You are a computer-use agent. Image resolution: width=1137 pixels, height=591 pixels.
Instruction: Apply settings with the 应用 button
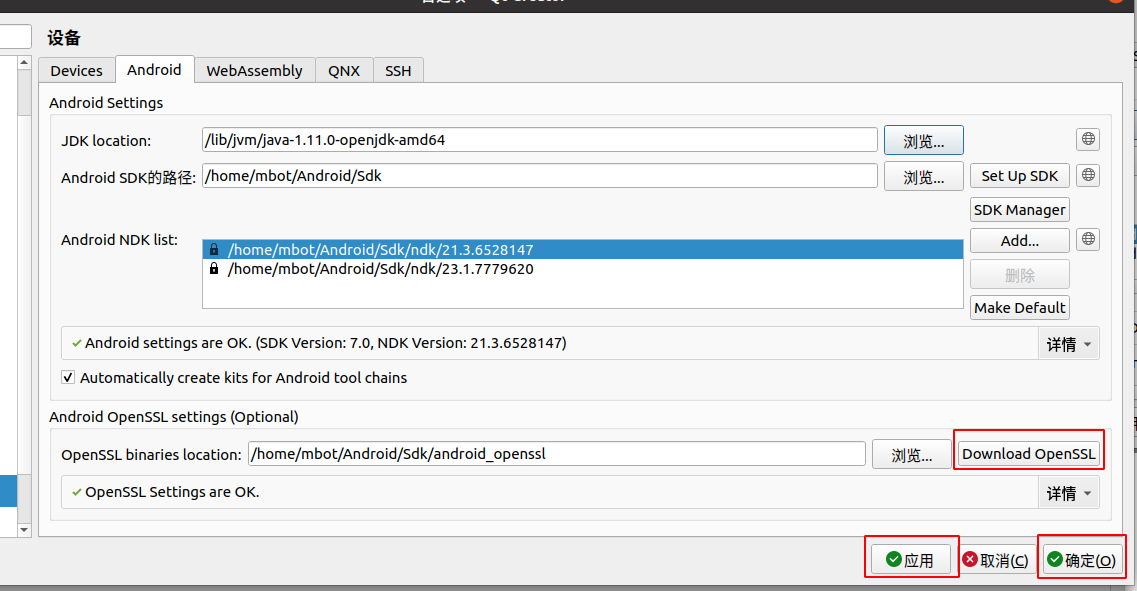pos(911,559)
